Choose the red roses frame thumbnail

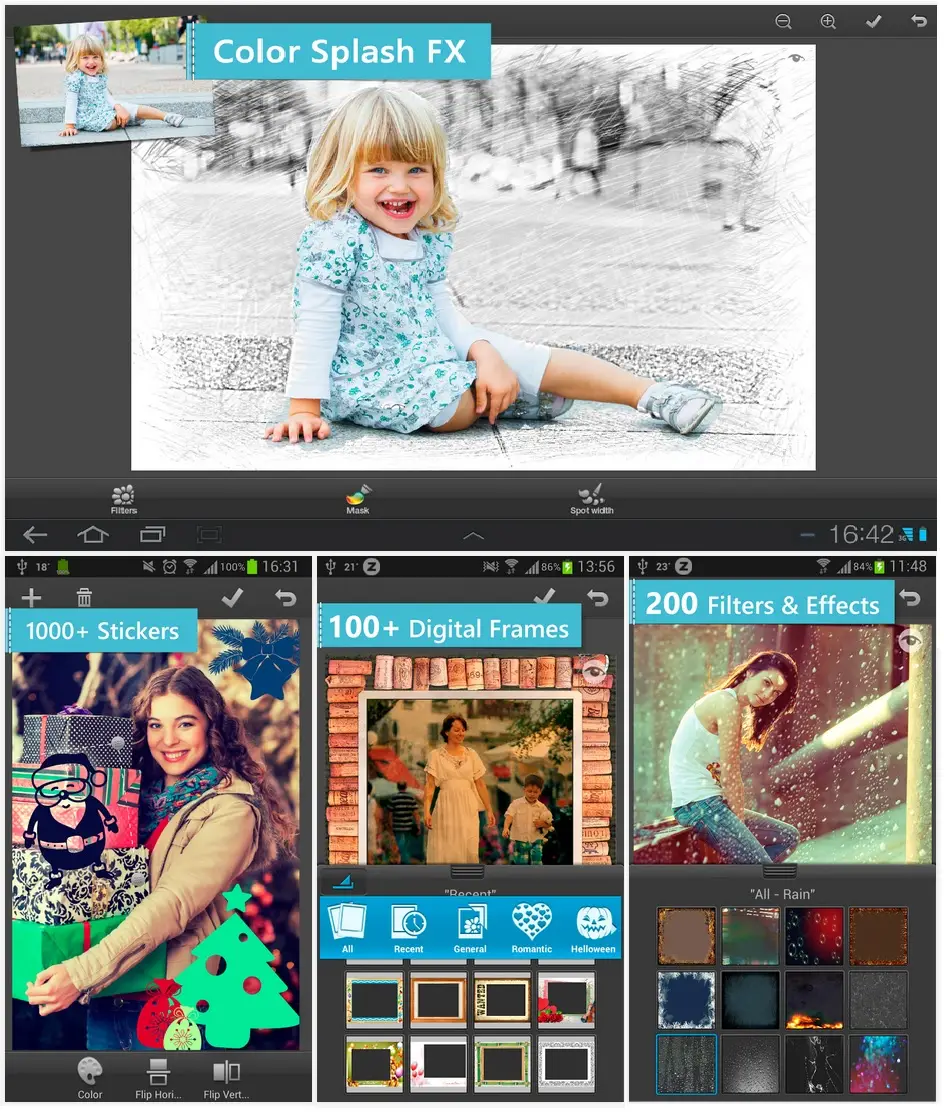(566, 1001)
